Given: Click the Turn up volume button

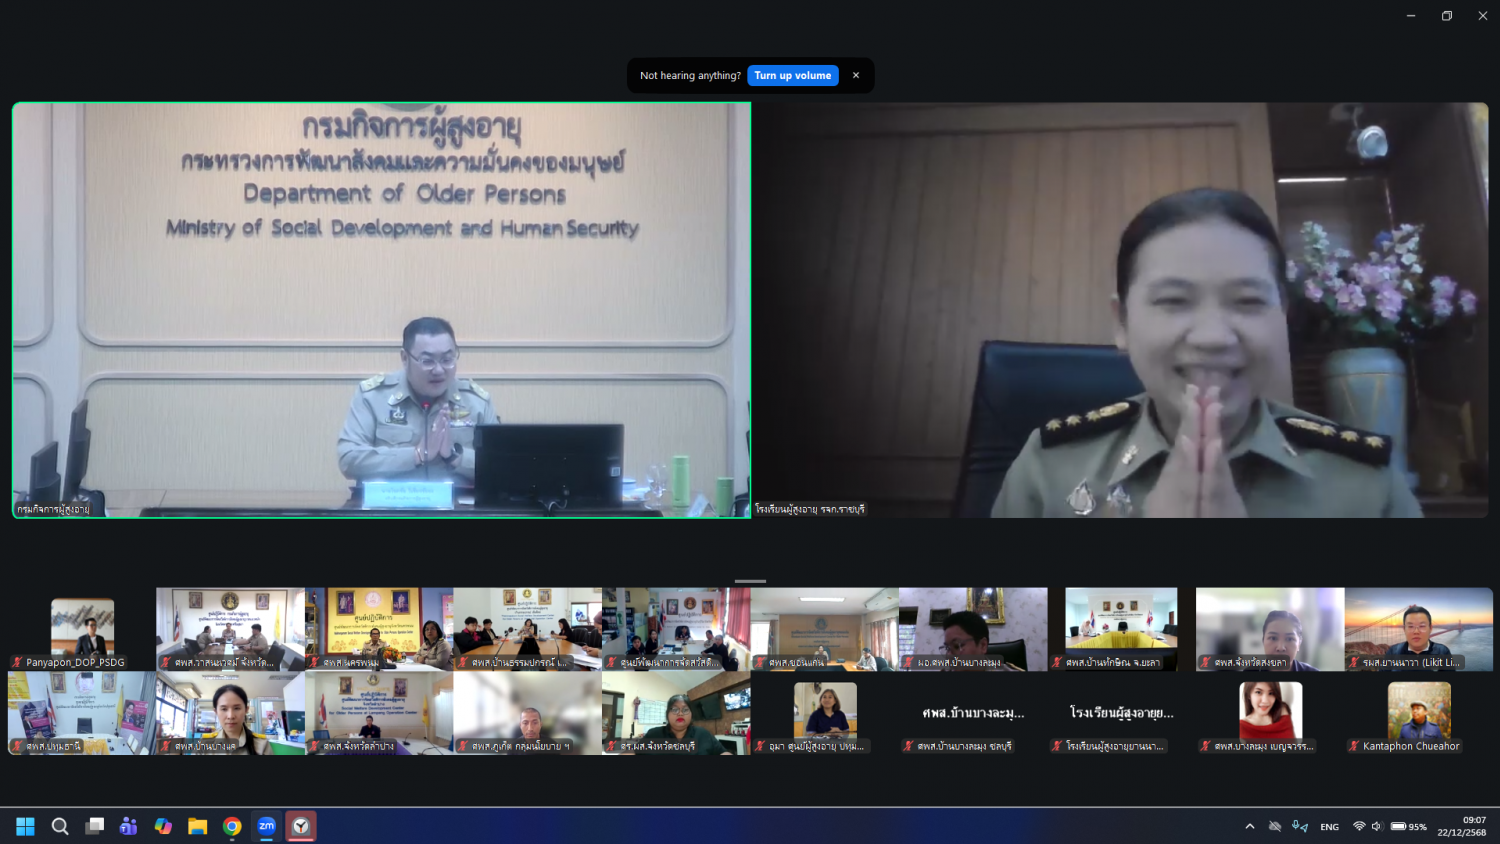Looking at the screenshot, I should [x=792, y=76].
